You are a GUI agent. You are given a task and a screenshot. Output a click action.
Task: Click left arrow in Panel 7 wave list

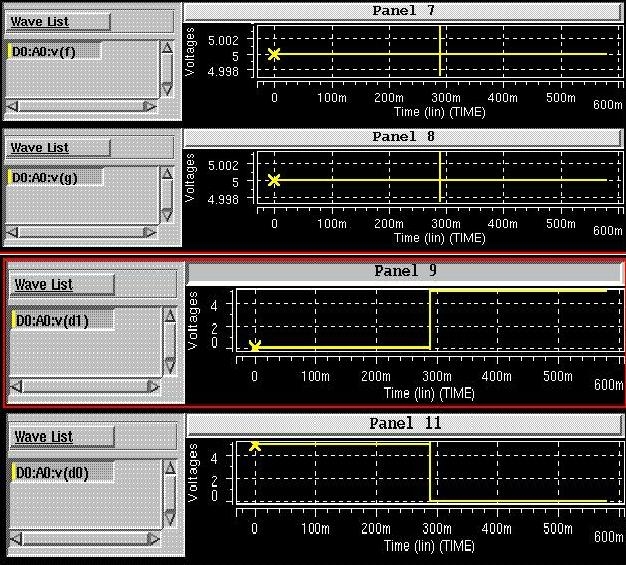pos(12,106)
